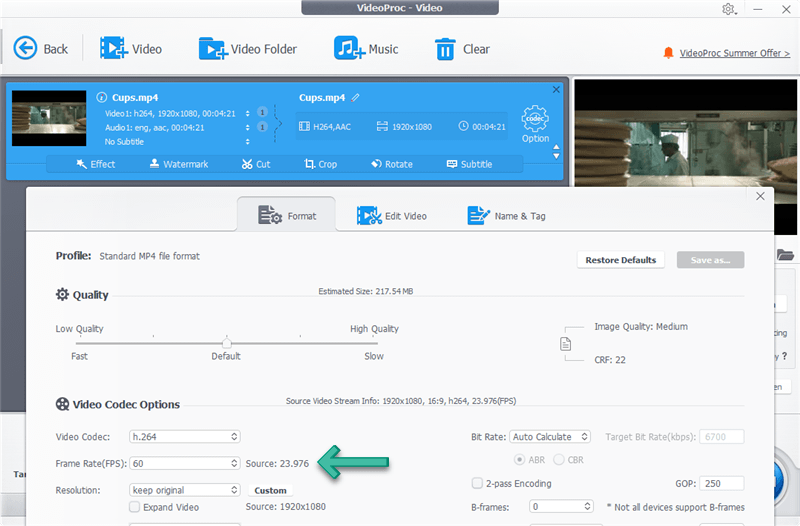Viewport: 800px width, 526px height.
Task: Open the Watermark tool
Action: pos(179,164)
